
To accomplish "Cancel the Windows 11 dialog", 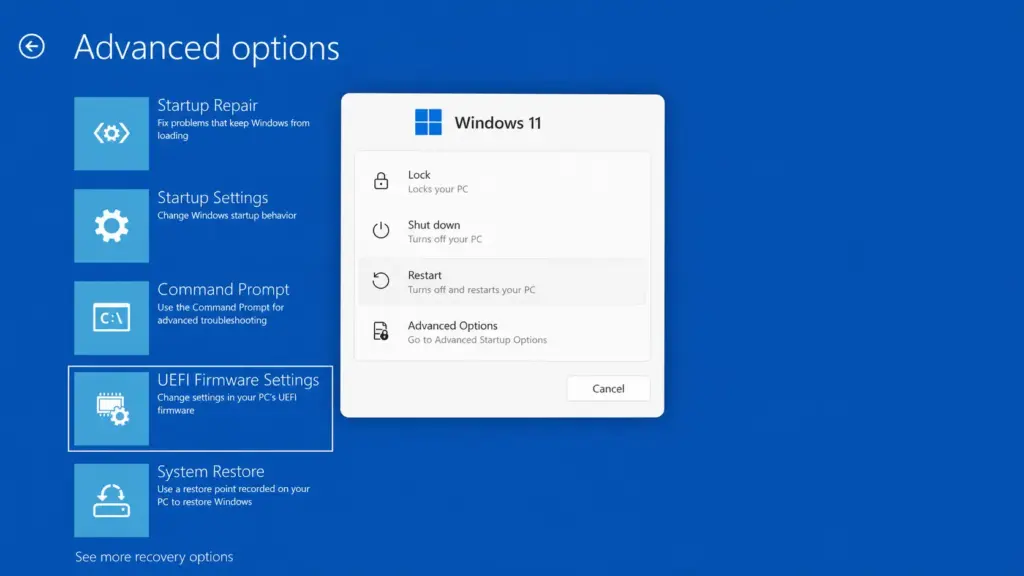I will pyautogui.click(x=608, y=389).
